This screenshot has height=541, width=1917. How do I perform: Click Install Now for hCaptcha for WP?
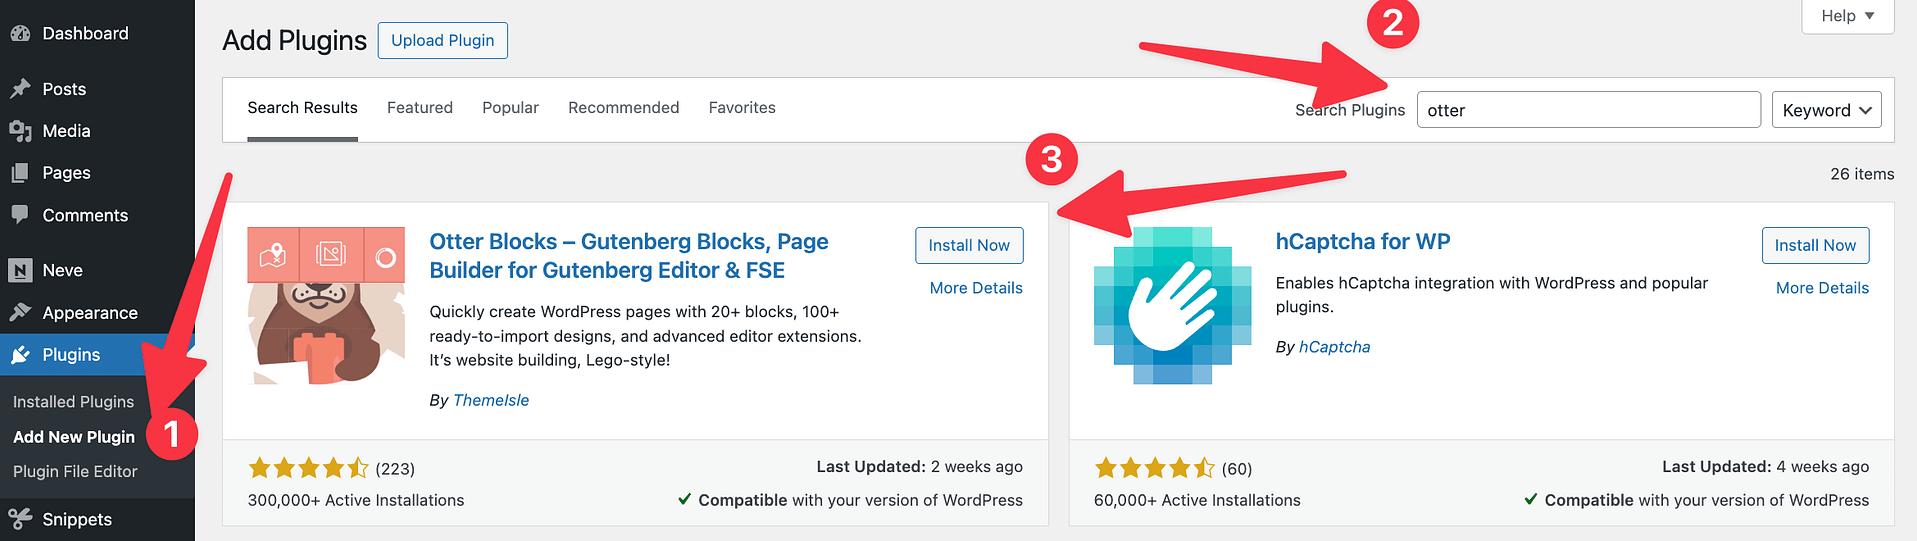[x=1814, y=246]
